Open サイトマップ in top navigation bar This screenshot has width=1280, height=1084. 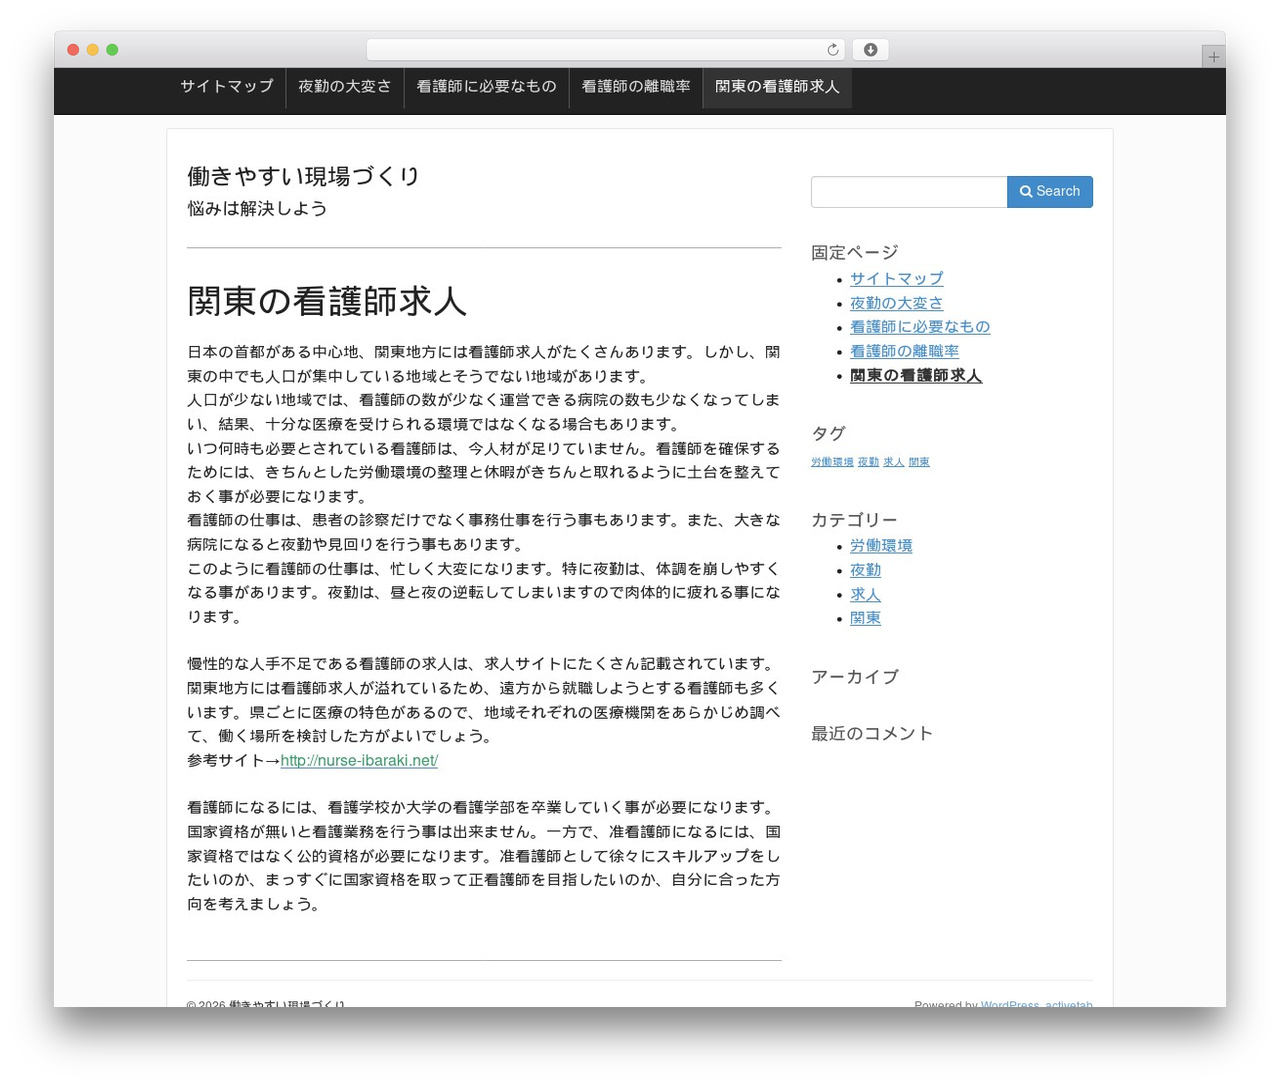pyautogui.click(x=227, y=87)
